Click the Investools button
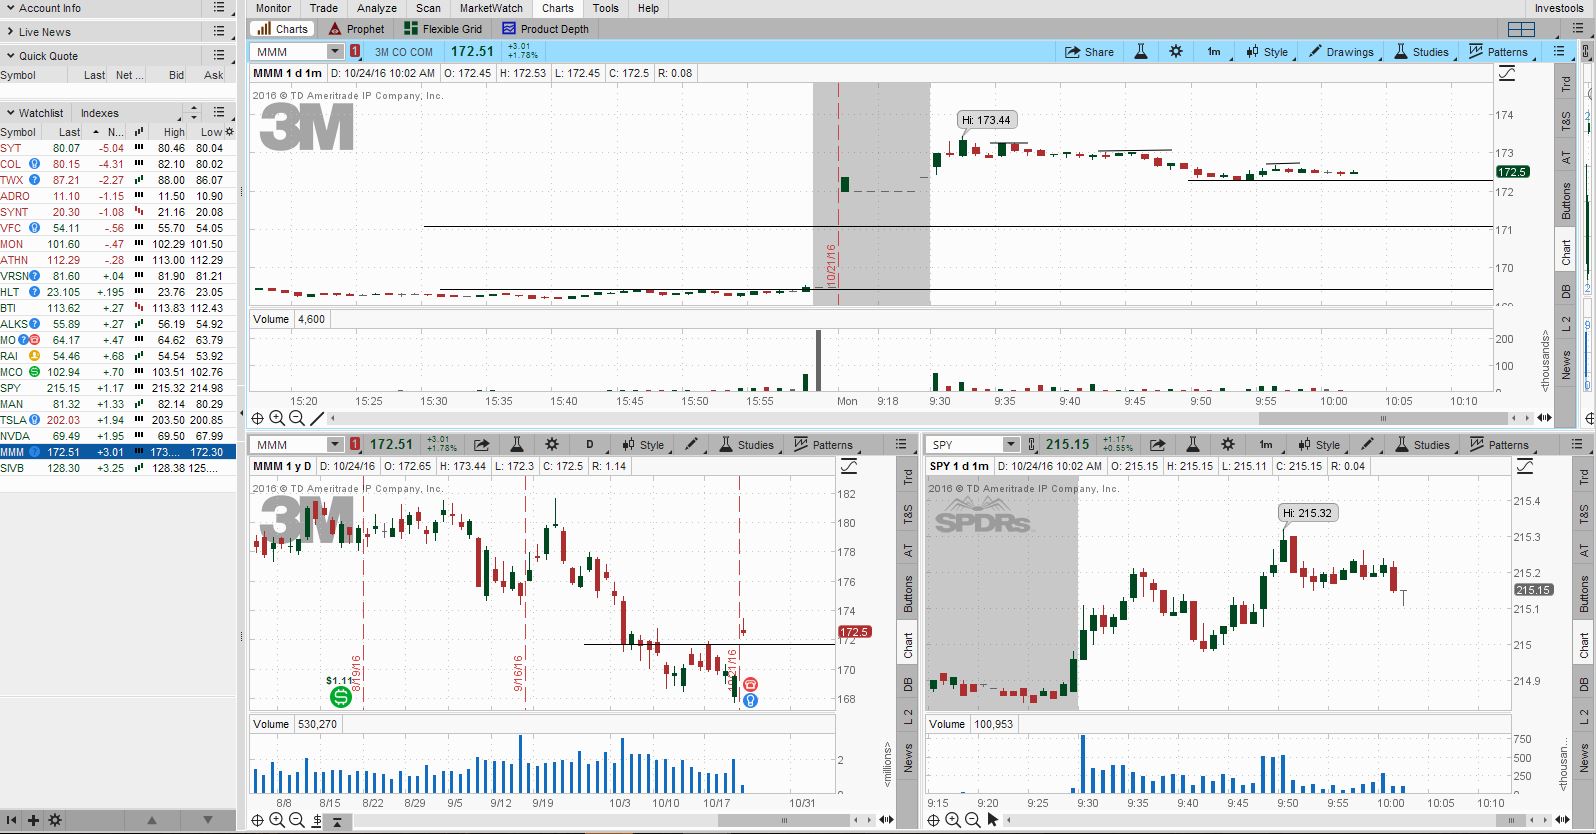 point(1559,8)
